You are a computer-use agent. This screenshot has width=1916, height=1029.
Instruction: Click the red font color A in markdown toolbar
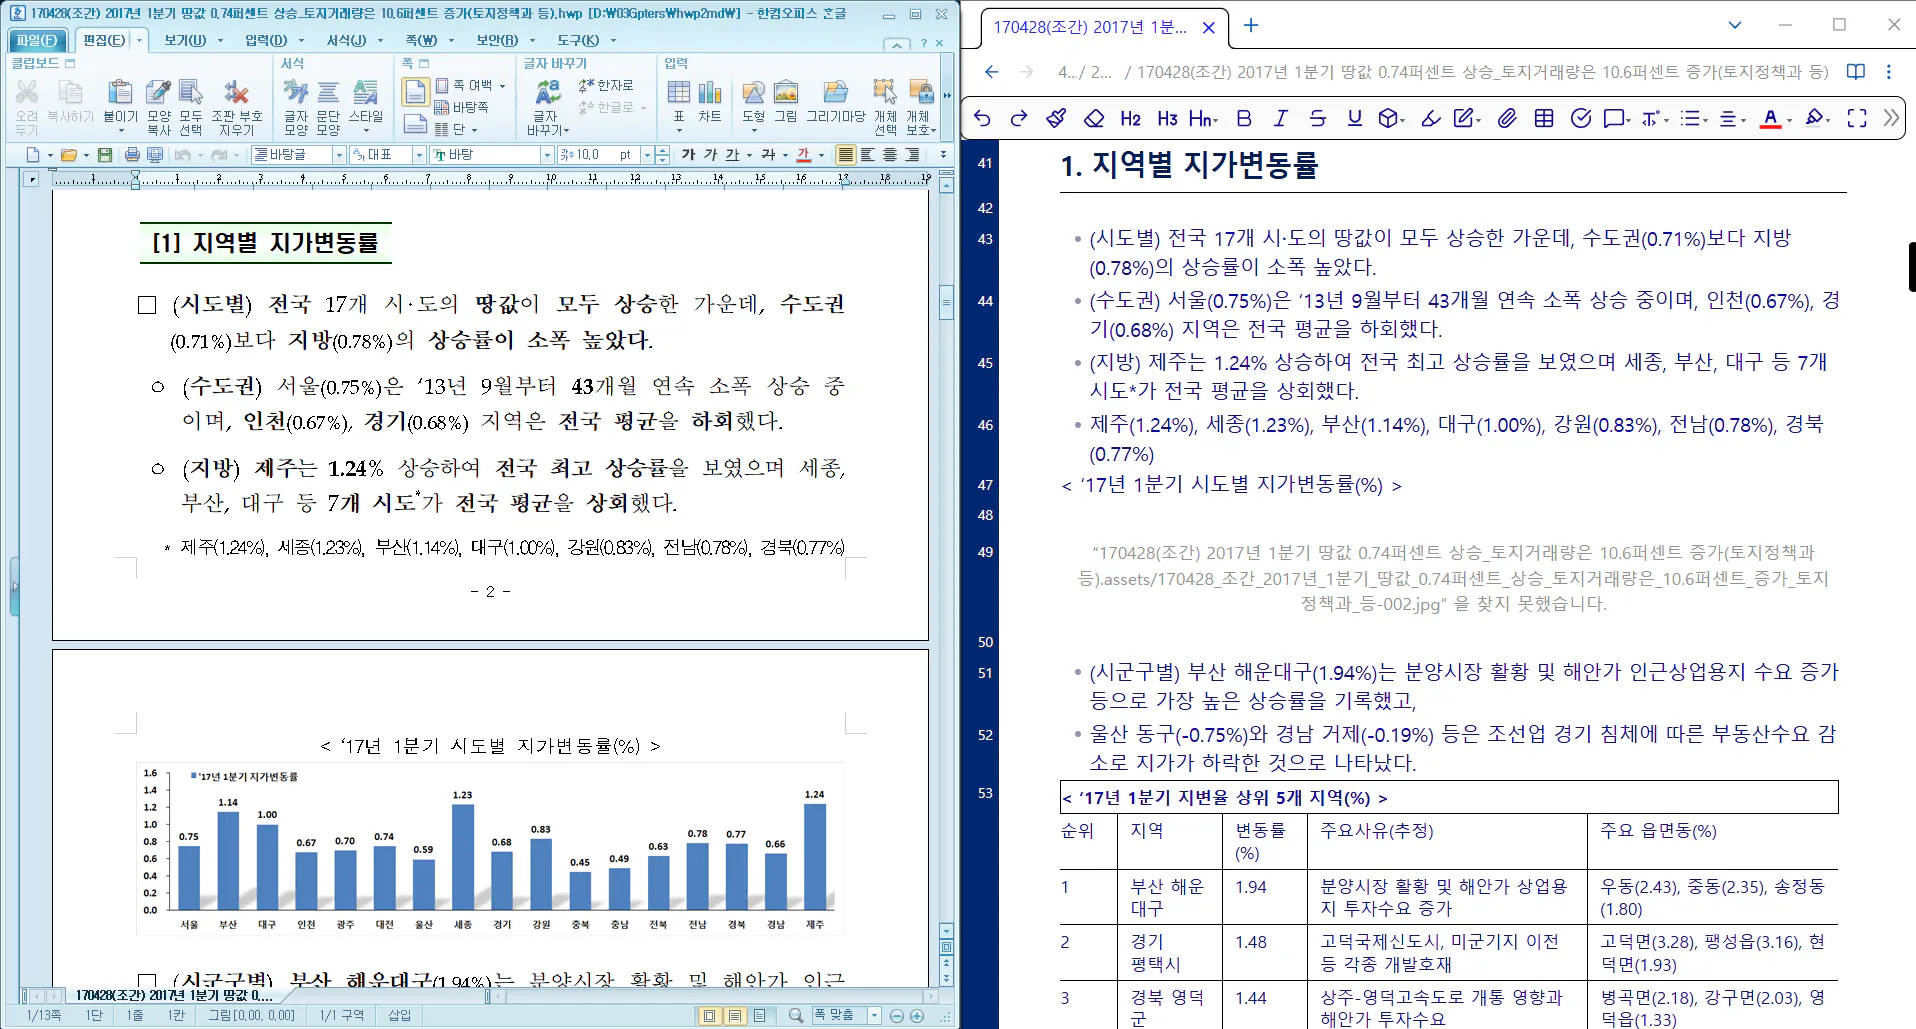tap(1771, 118)
